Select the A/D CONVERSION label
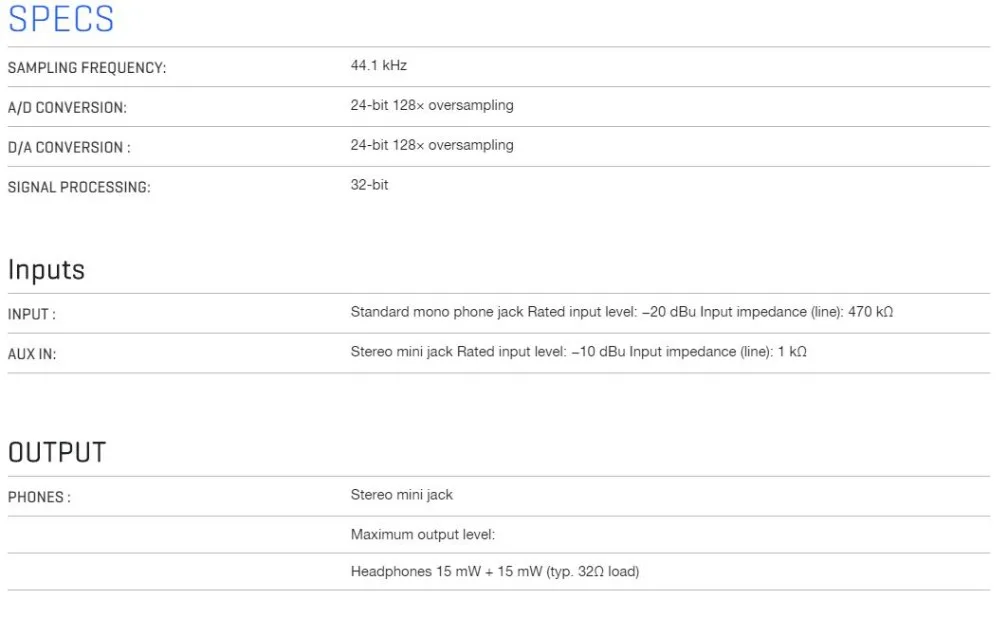The height and width of the screenshot is (617, 1000). point(67,107)
